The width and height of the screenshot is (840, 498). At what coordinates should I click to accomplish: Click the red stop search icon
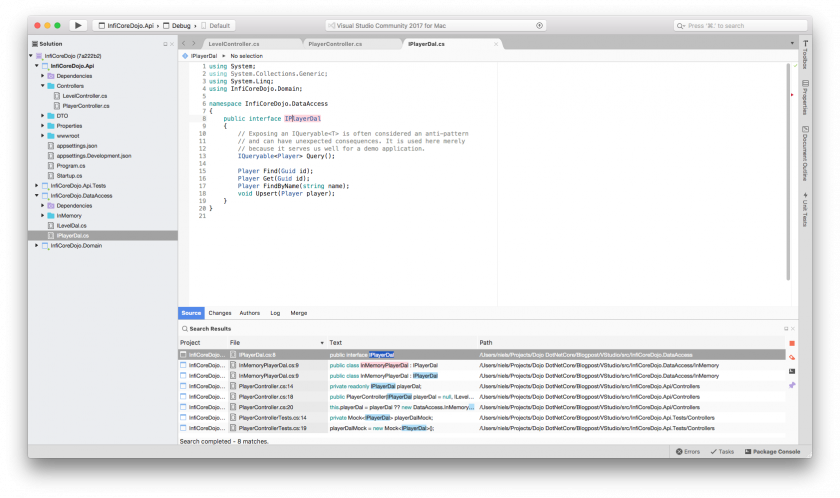tap(792, 343)
